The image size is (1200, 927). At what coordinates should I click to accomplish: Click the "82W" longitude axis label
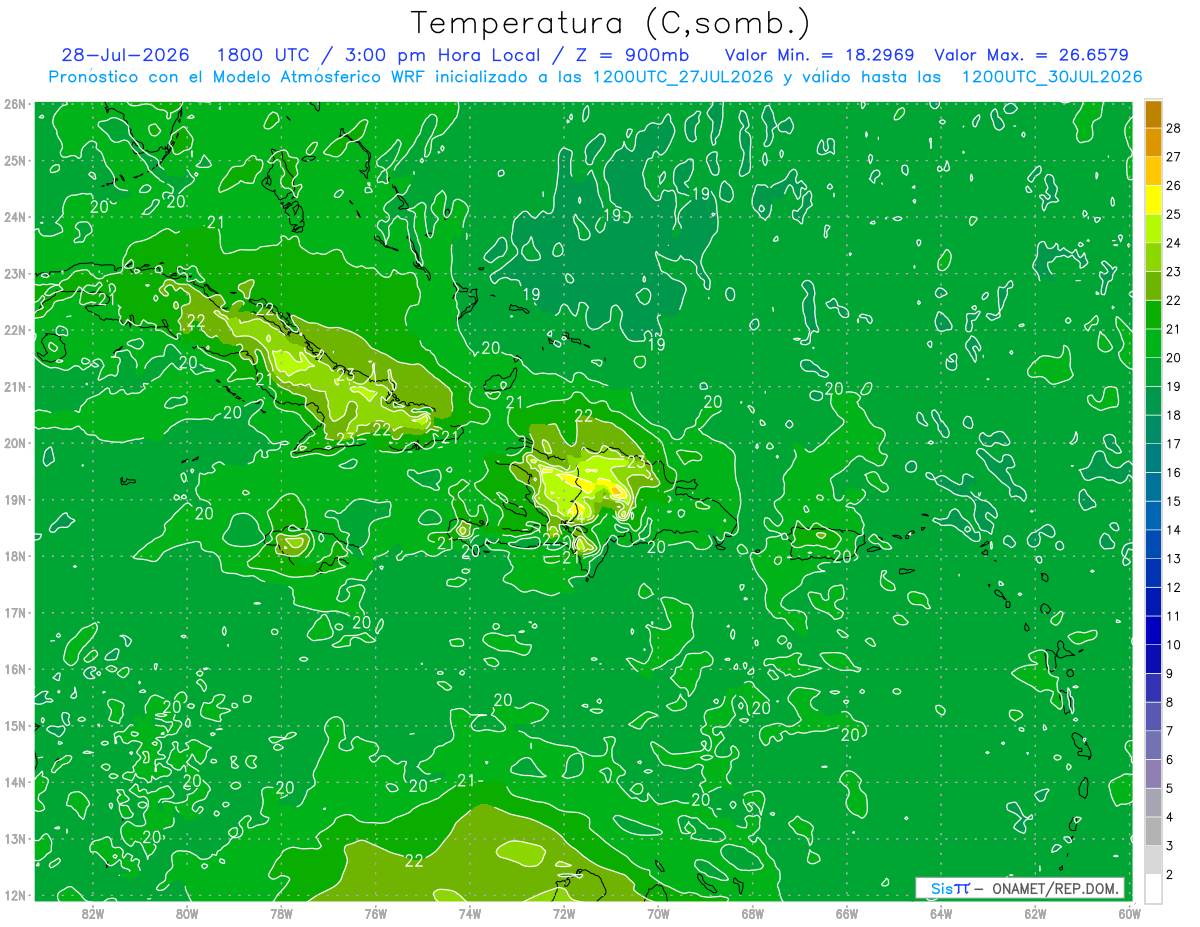tap(93, 913)
